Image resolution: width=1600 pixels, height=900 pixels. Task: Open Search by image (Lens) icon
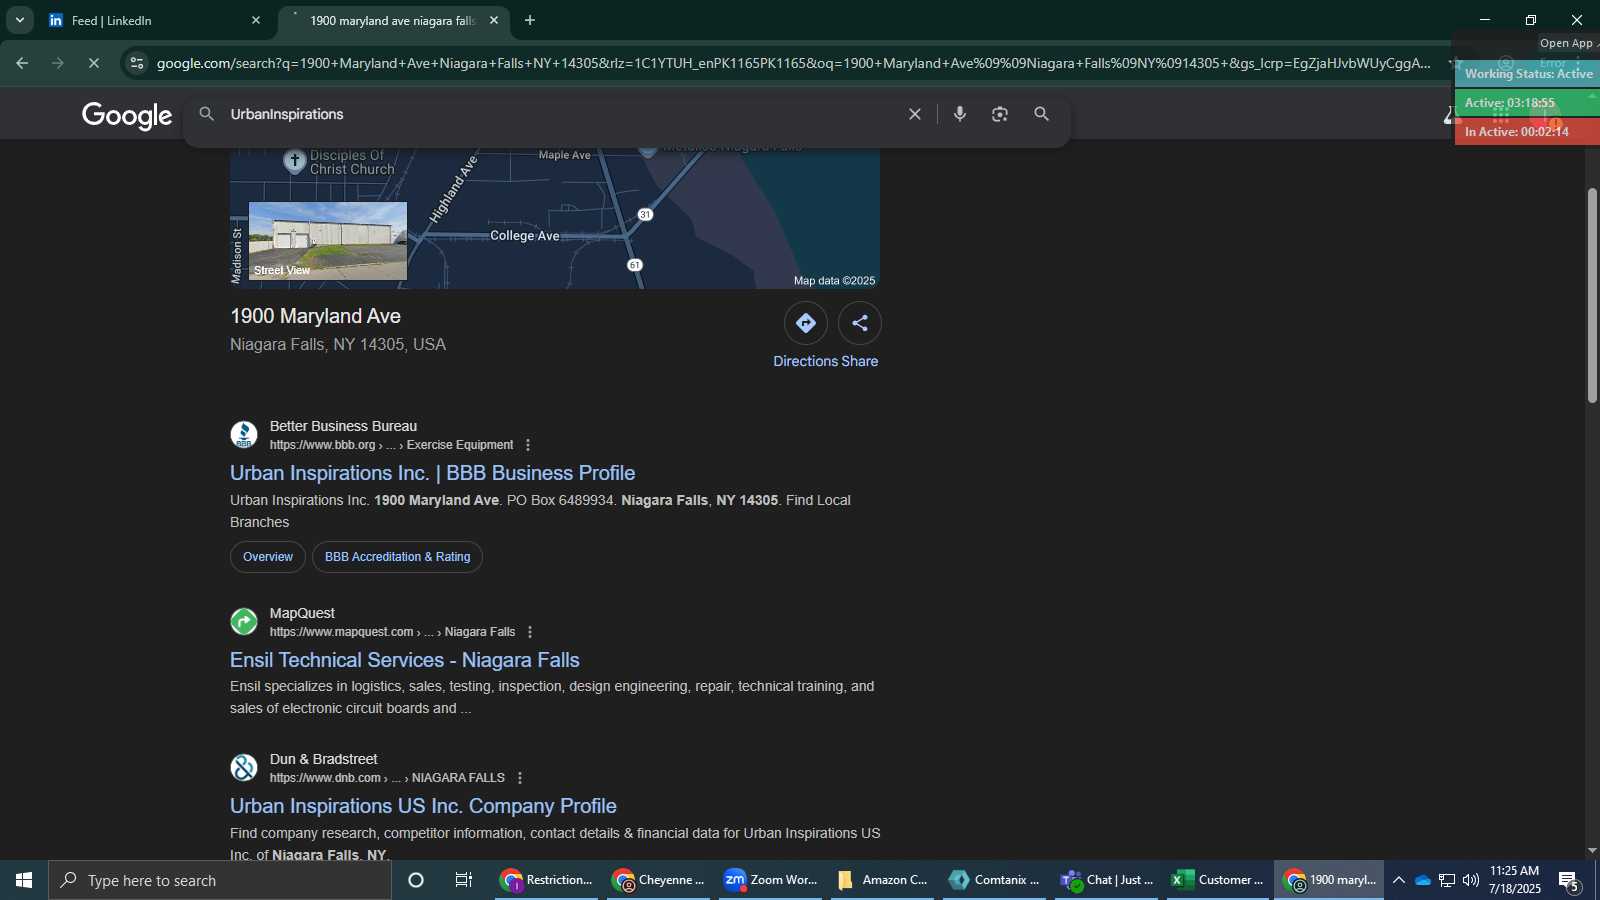click(1000, 114)
